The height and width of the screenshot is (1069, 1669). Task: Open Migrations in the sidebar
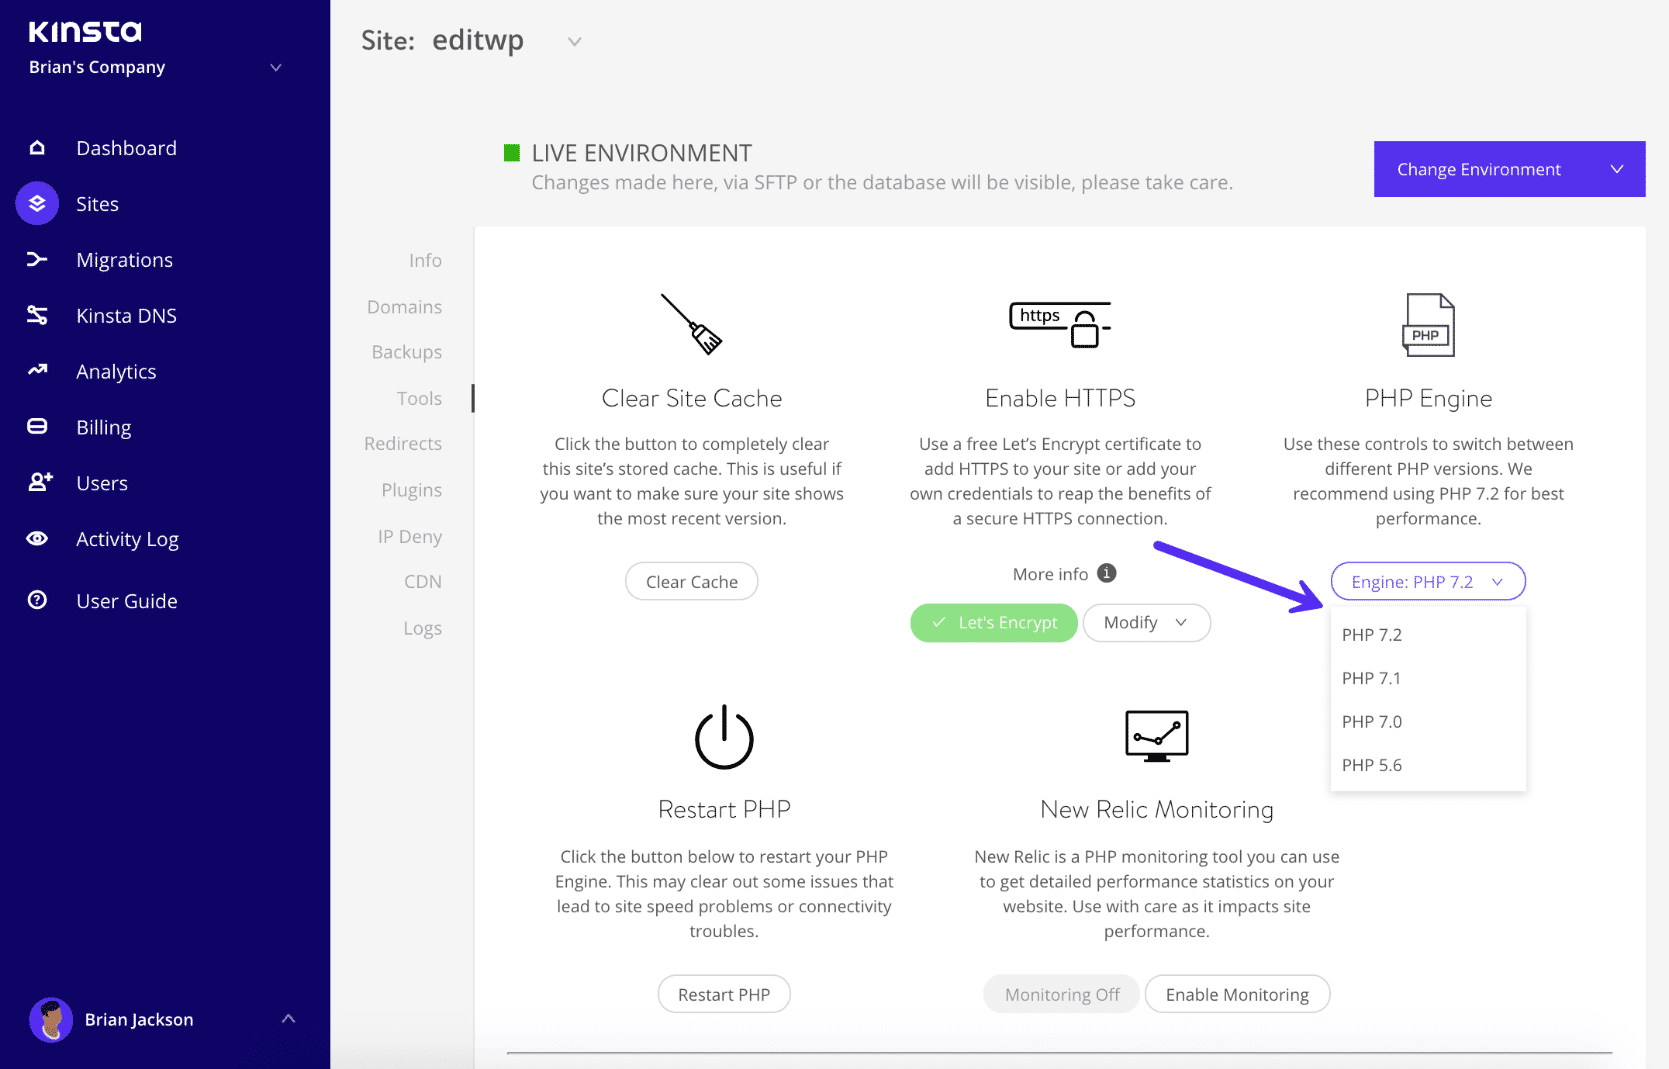124,260
